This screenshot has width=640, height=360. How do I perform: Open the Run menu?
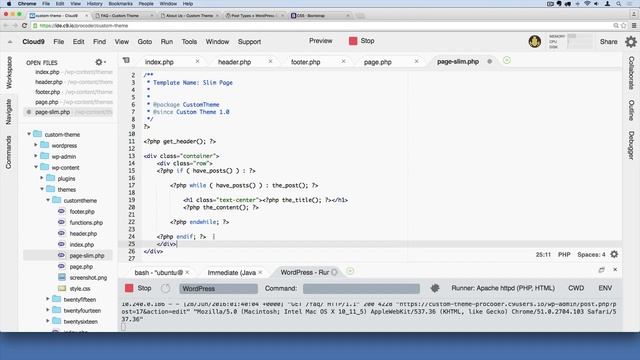coord(167,42)
